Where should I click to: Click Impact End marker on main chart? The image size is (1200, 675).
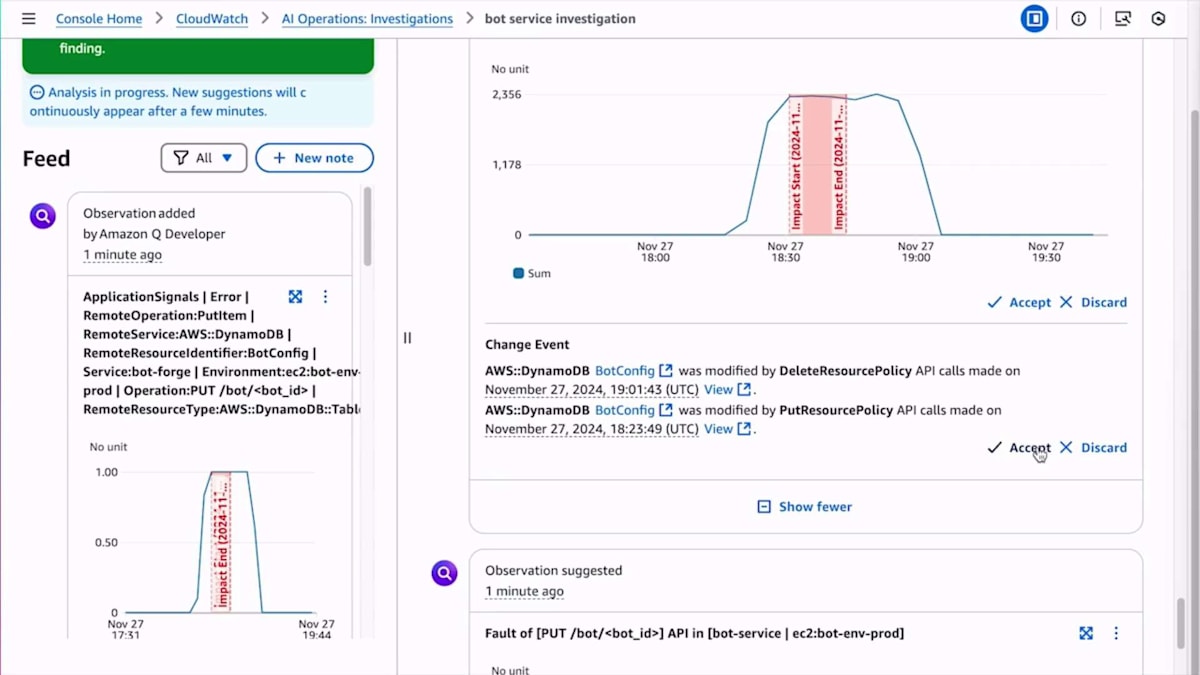pyautogui.click(x=839, y=165)
